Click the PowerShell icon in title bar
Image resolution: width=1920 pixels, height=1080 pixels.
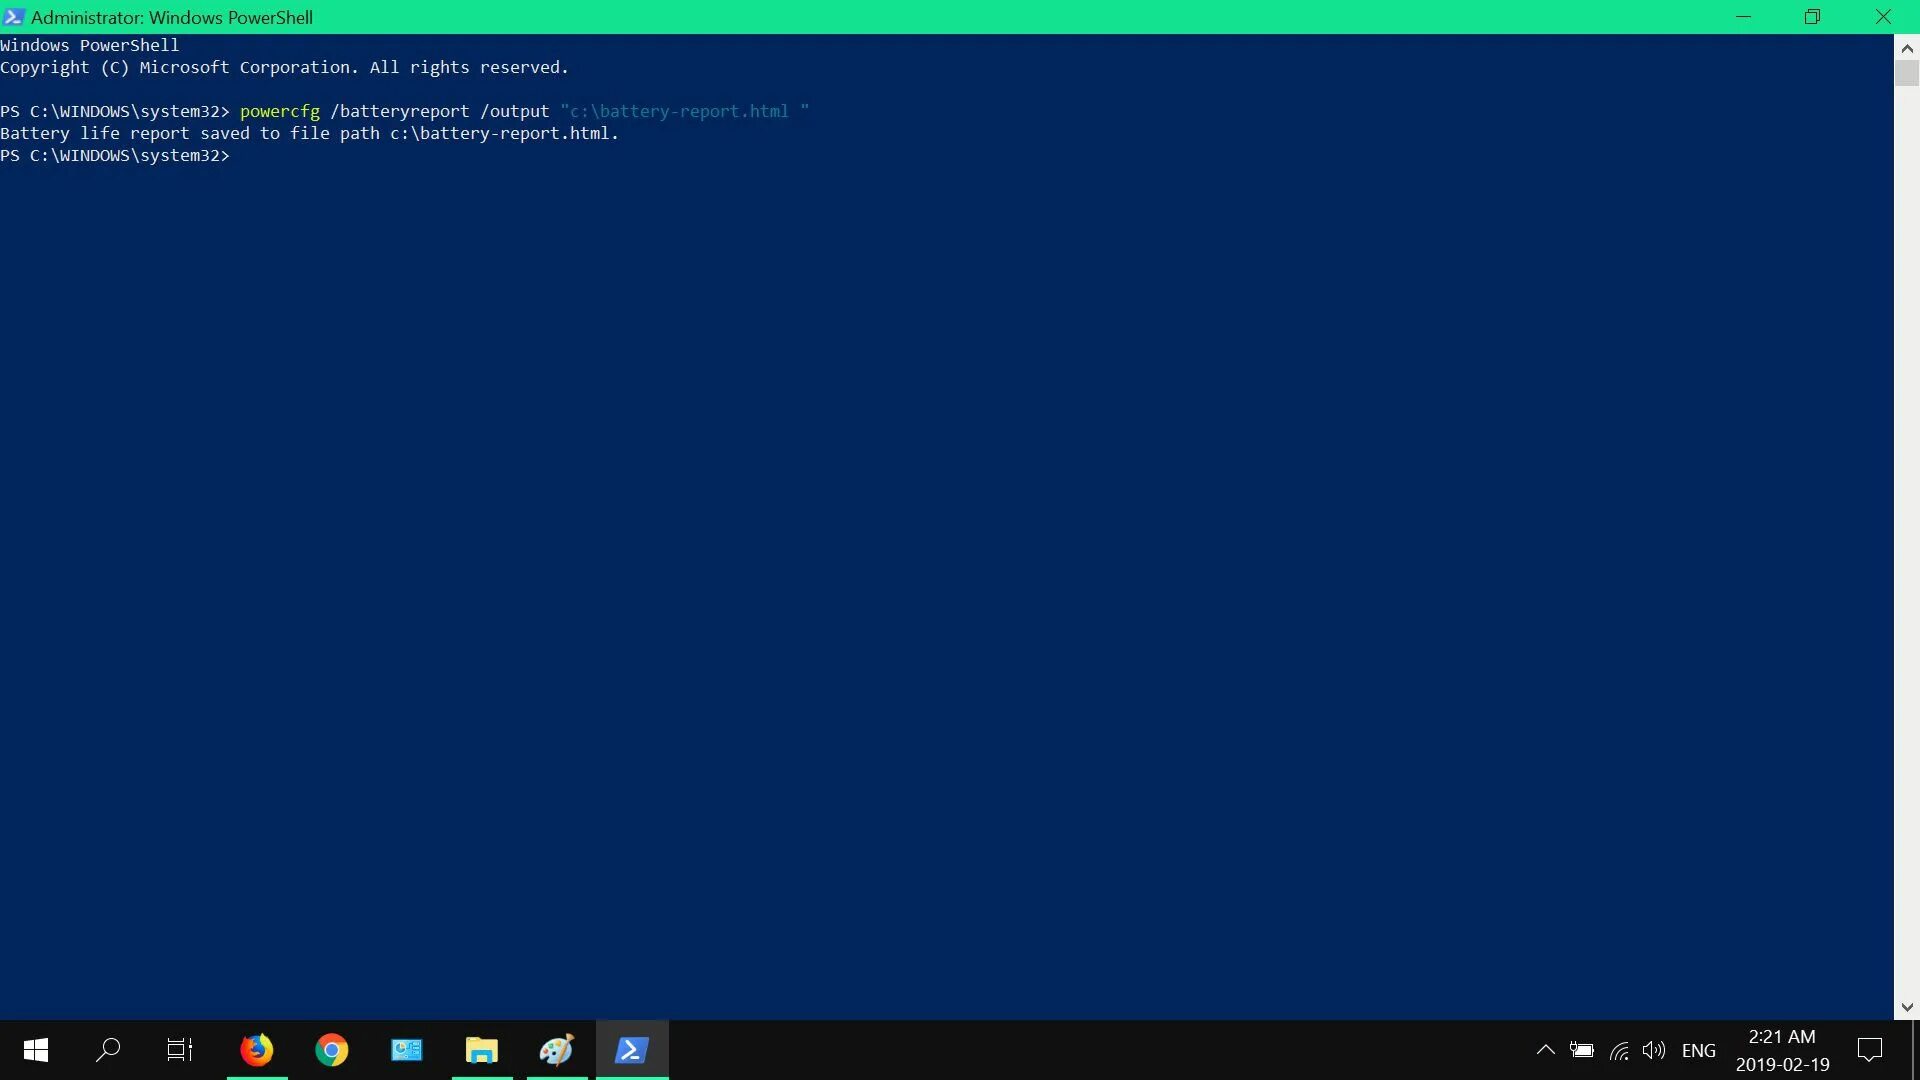click(x=14, y=17)
